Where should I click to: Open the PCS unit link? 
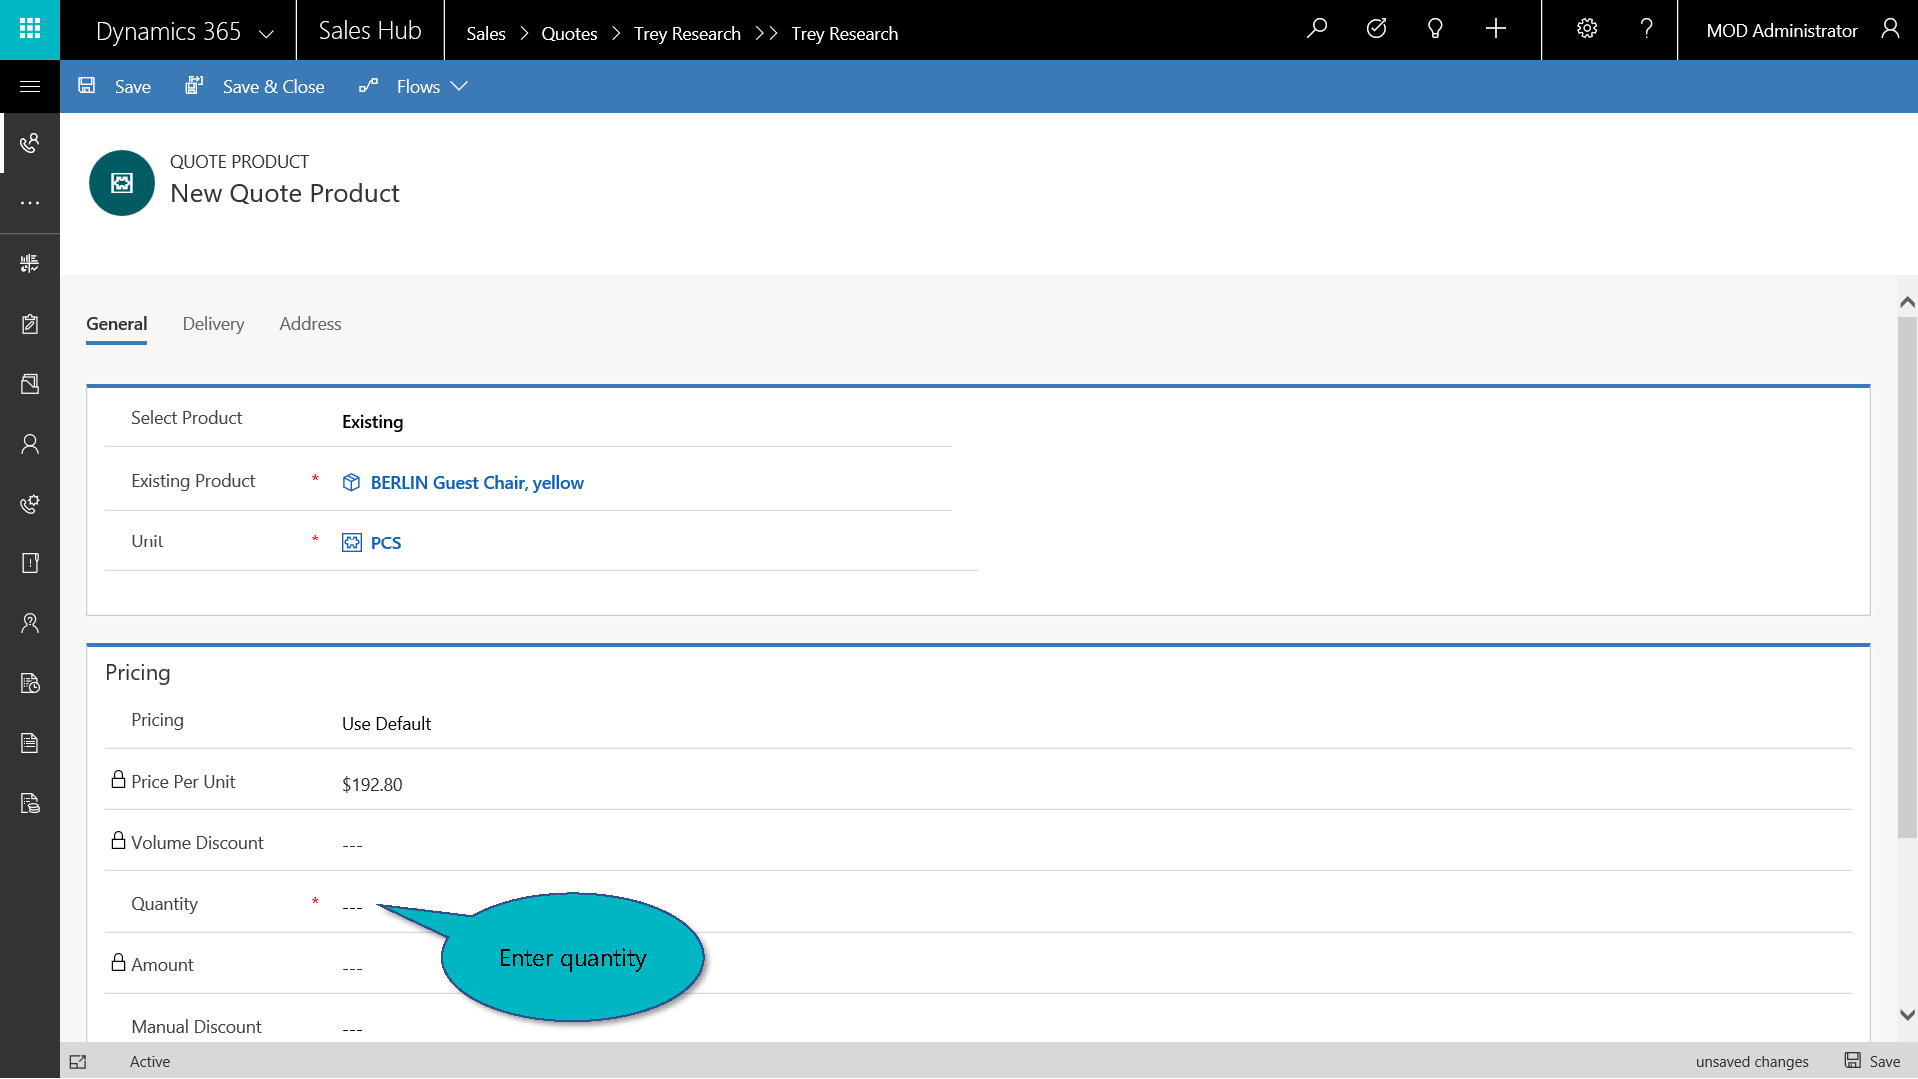click(x=385, y=543)
